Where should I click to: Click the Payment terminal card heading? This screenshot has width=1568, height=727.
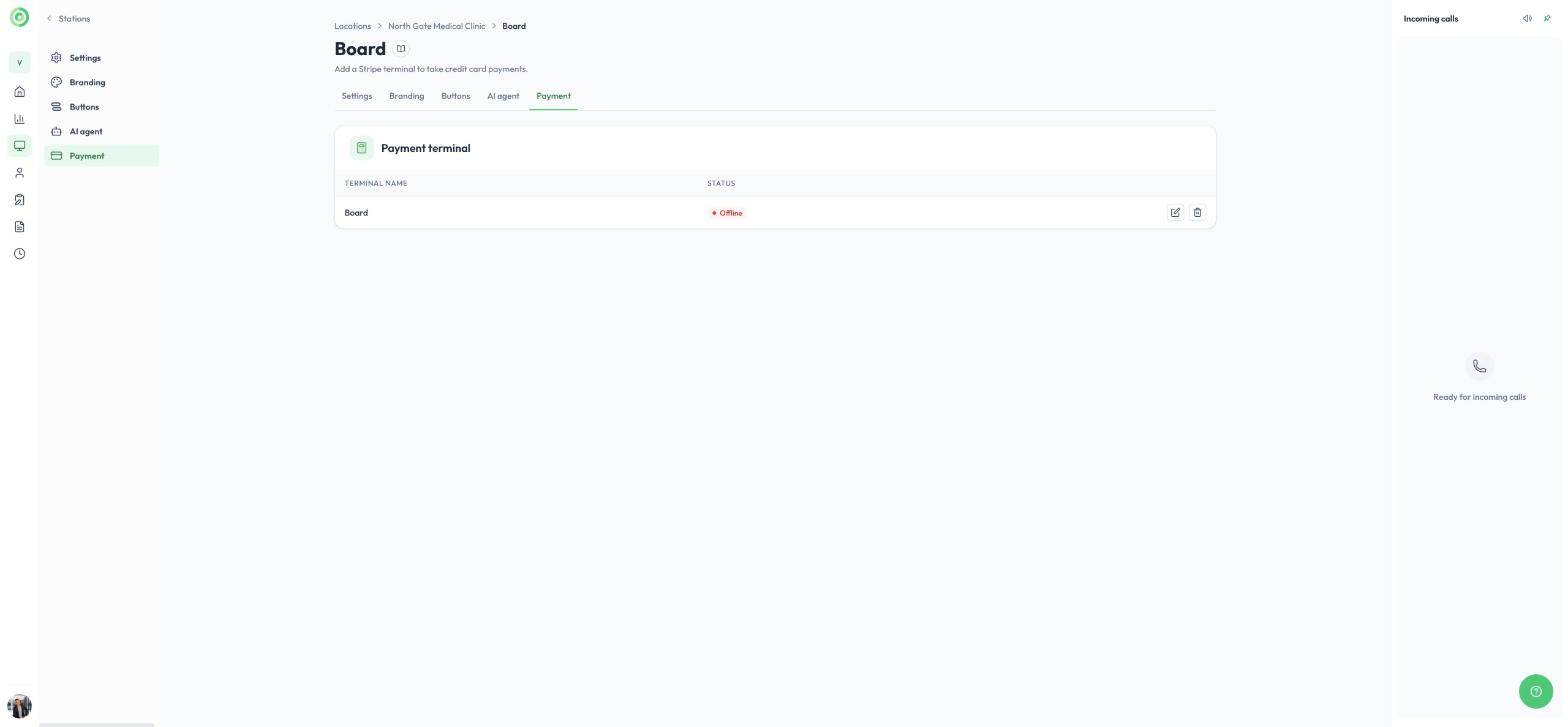point(426,148)
